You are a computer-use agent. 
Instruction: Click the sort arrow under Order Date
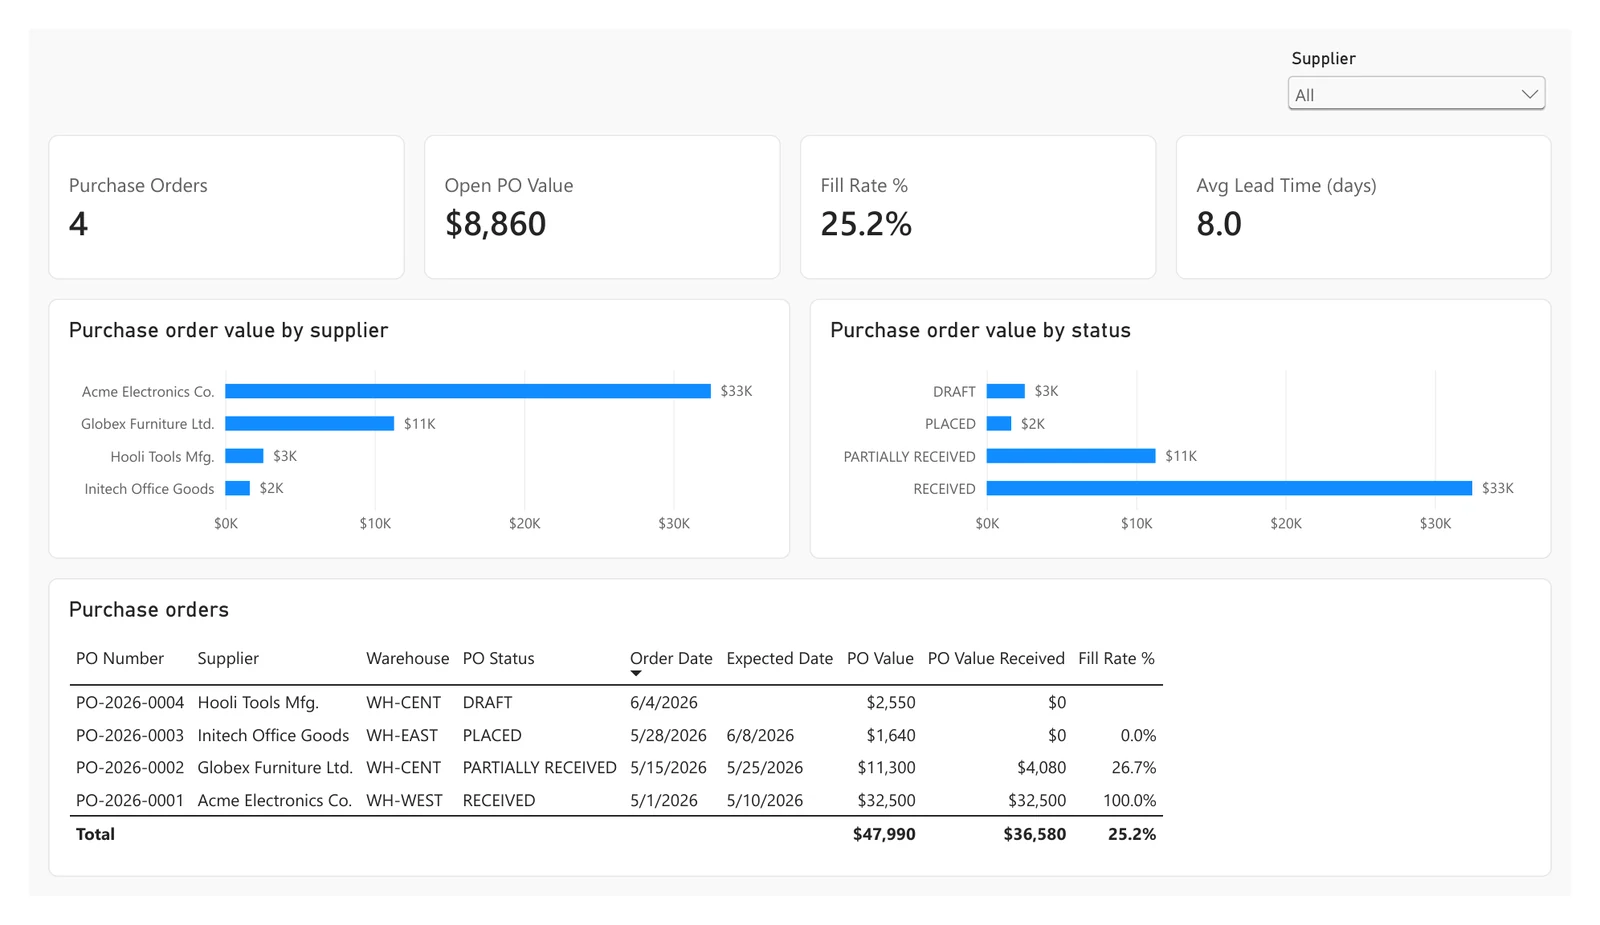[x=636, y=674]
